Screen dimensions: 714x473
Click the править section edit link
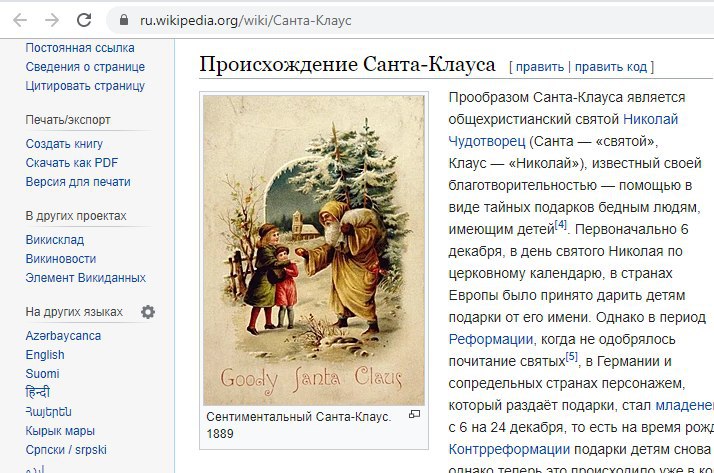tap(540, 67)
